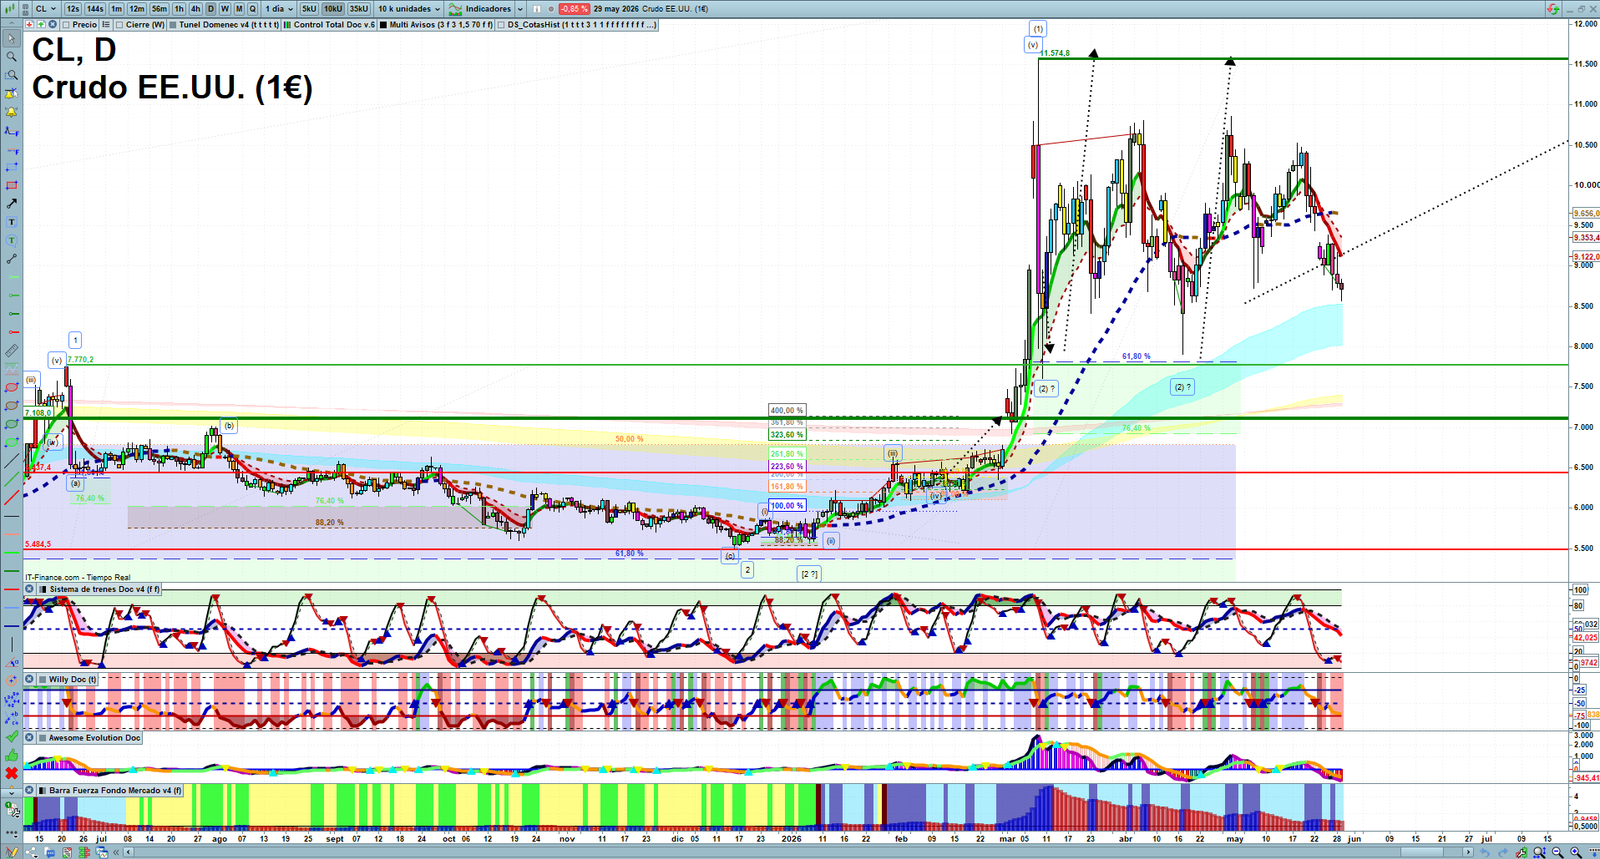The width and height of the screenshot is (1600, 859).
Task: Select the Q quarterly timeframe
Action: [x=252, y=8]
